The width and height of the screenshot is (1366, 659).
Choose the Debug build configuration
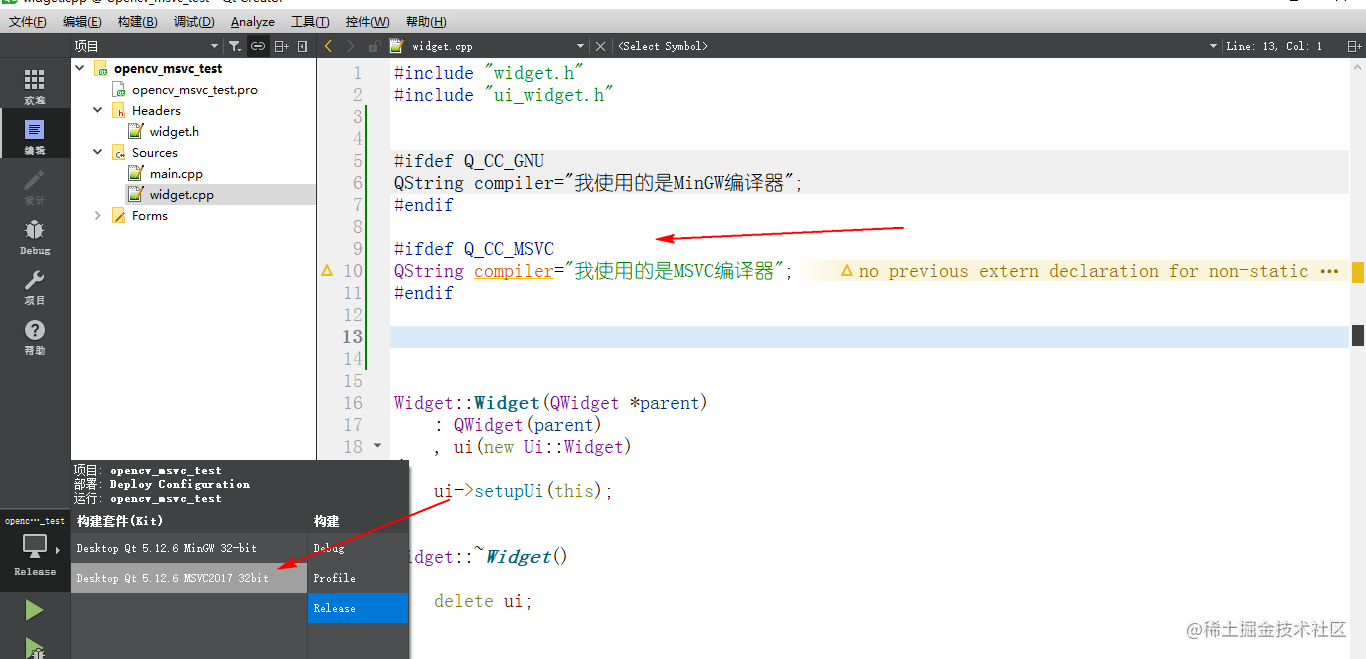tap(358, 548)
